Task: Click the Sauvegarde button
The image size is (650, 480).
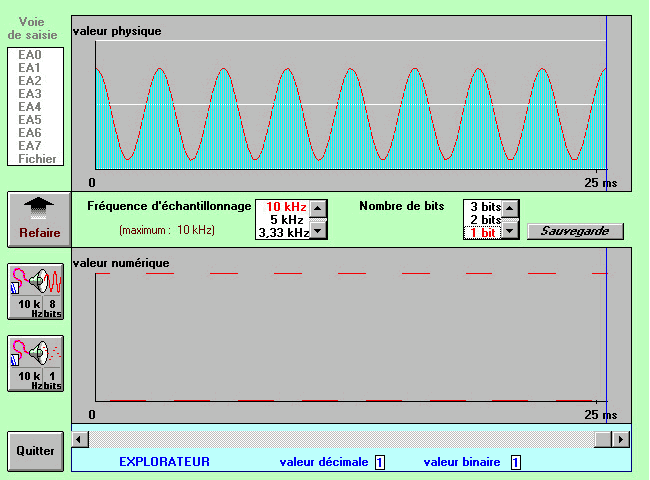Action: (x=575, y=231)
